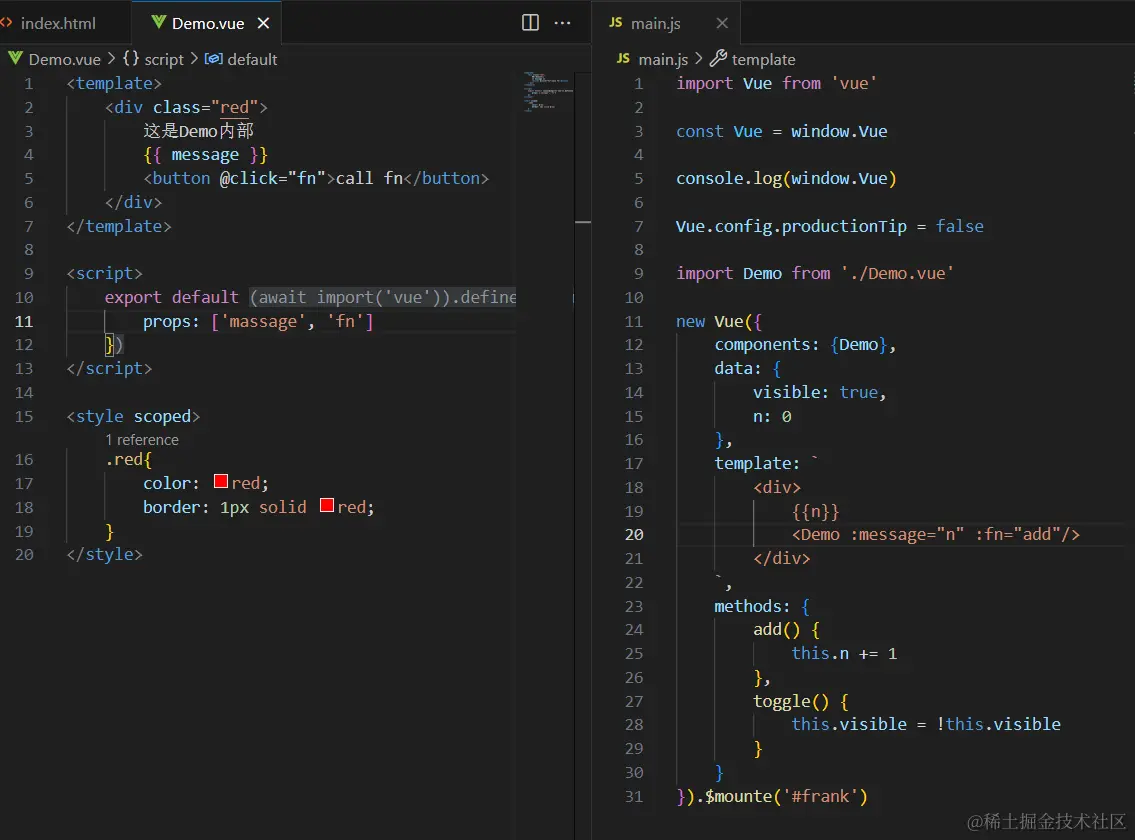The width and height of the screenshot is (1135, 840).
Task: Click 'toggle() {' method definition
Action: coord(801,702)
